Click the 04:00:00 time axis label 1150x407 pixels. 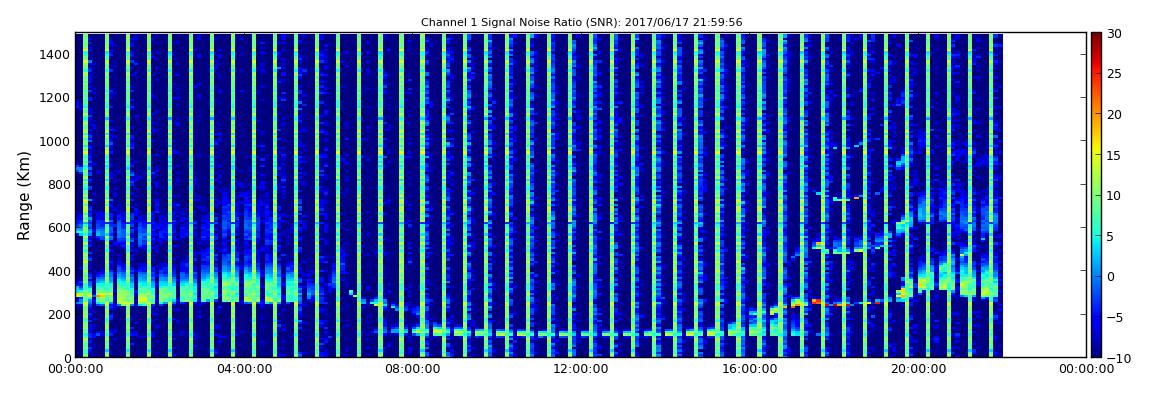(x=243, y=370)
